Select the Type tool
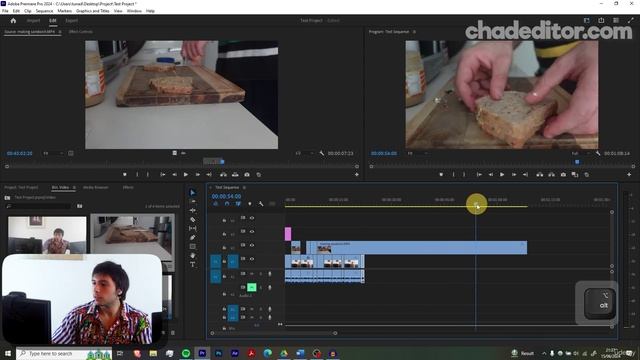The height and width of the screenshot is (360, 640). pos(193,264)
